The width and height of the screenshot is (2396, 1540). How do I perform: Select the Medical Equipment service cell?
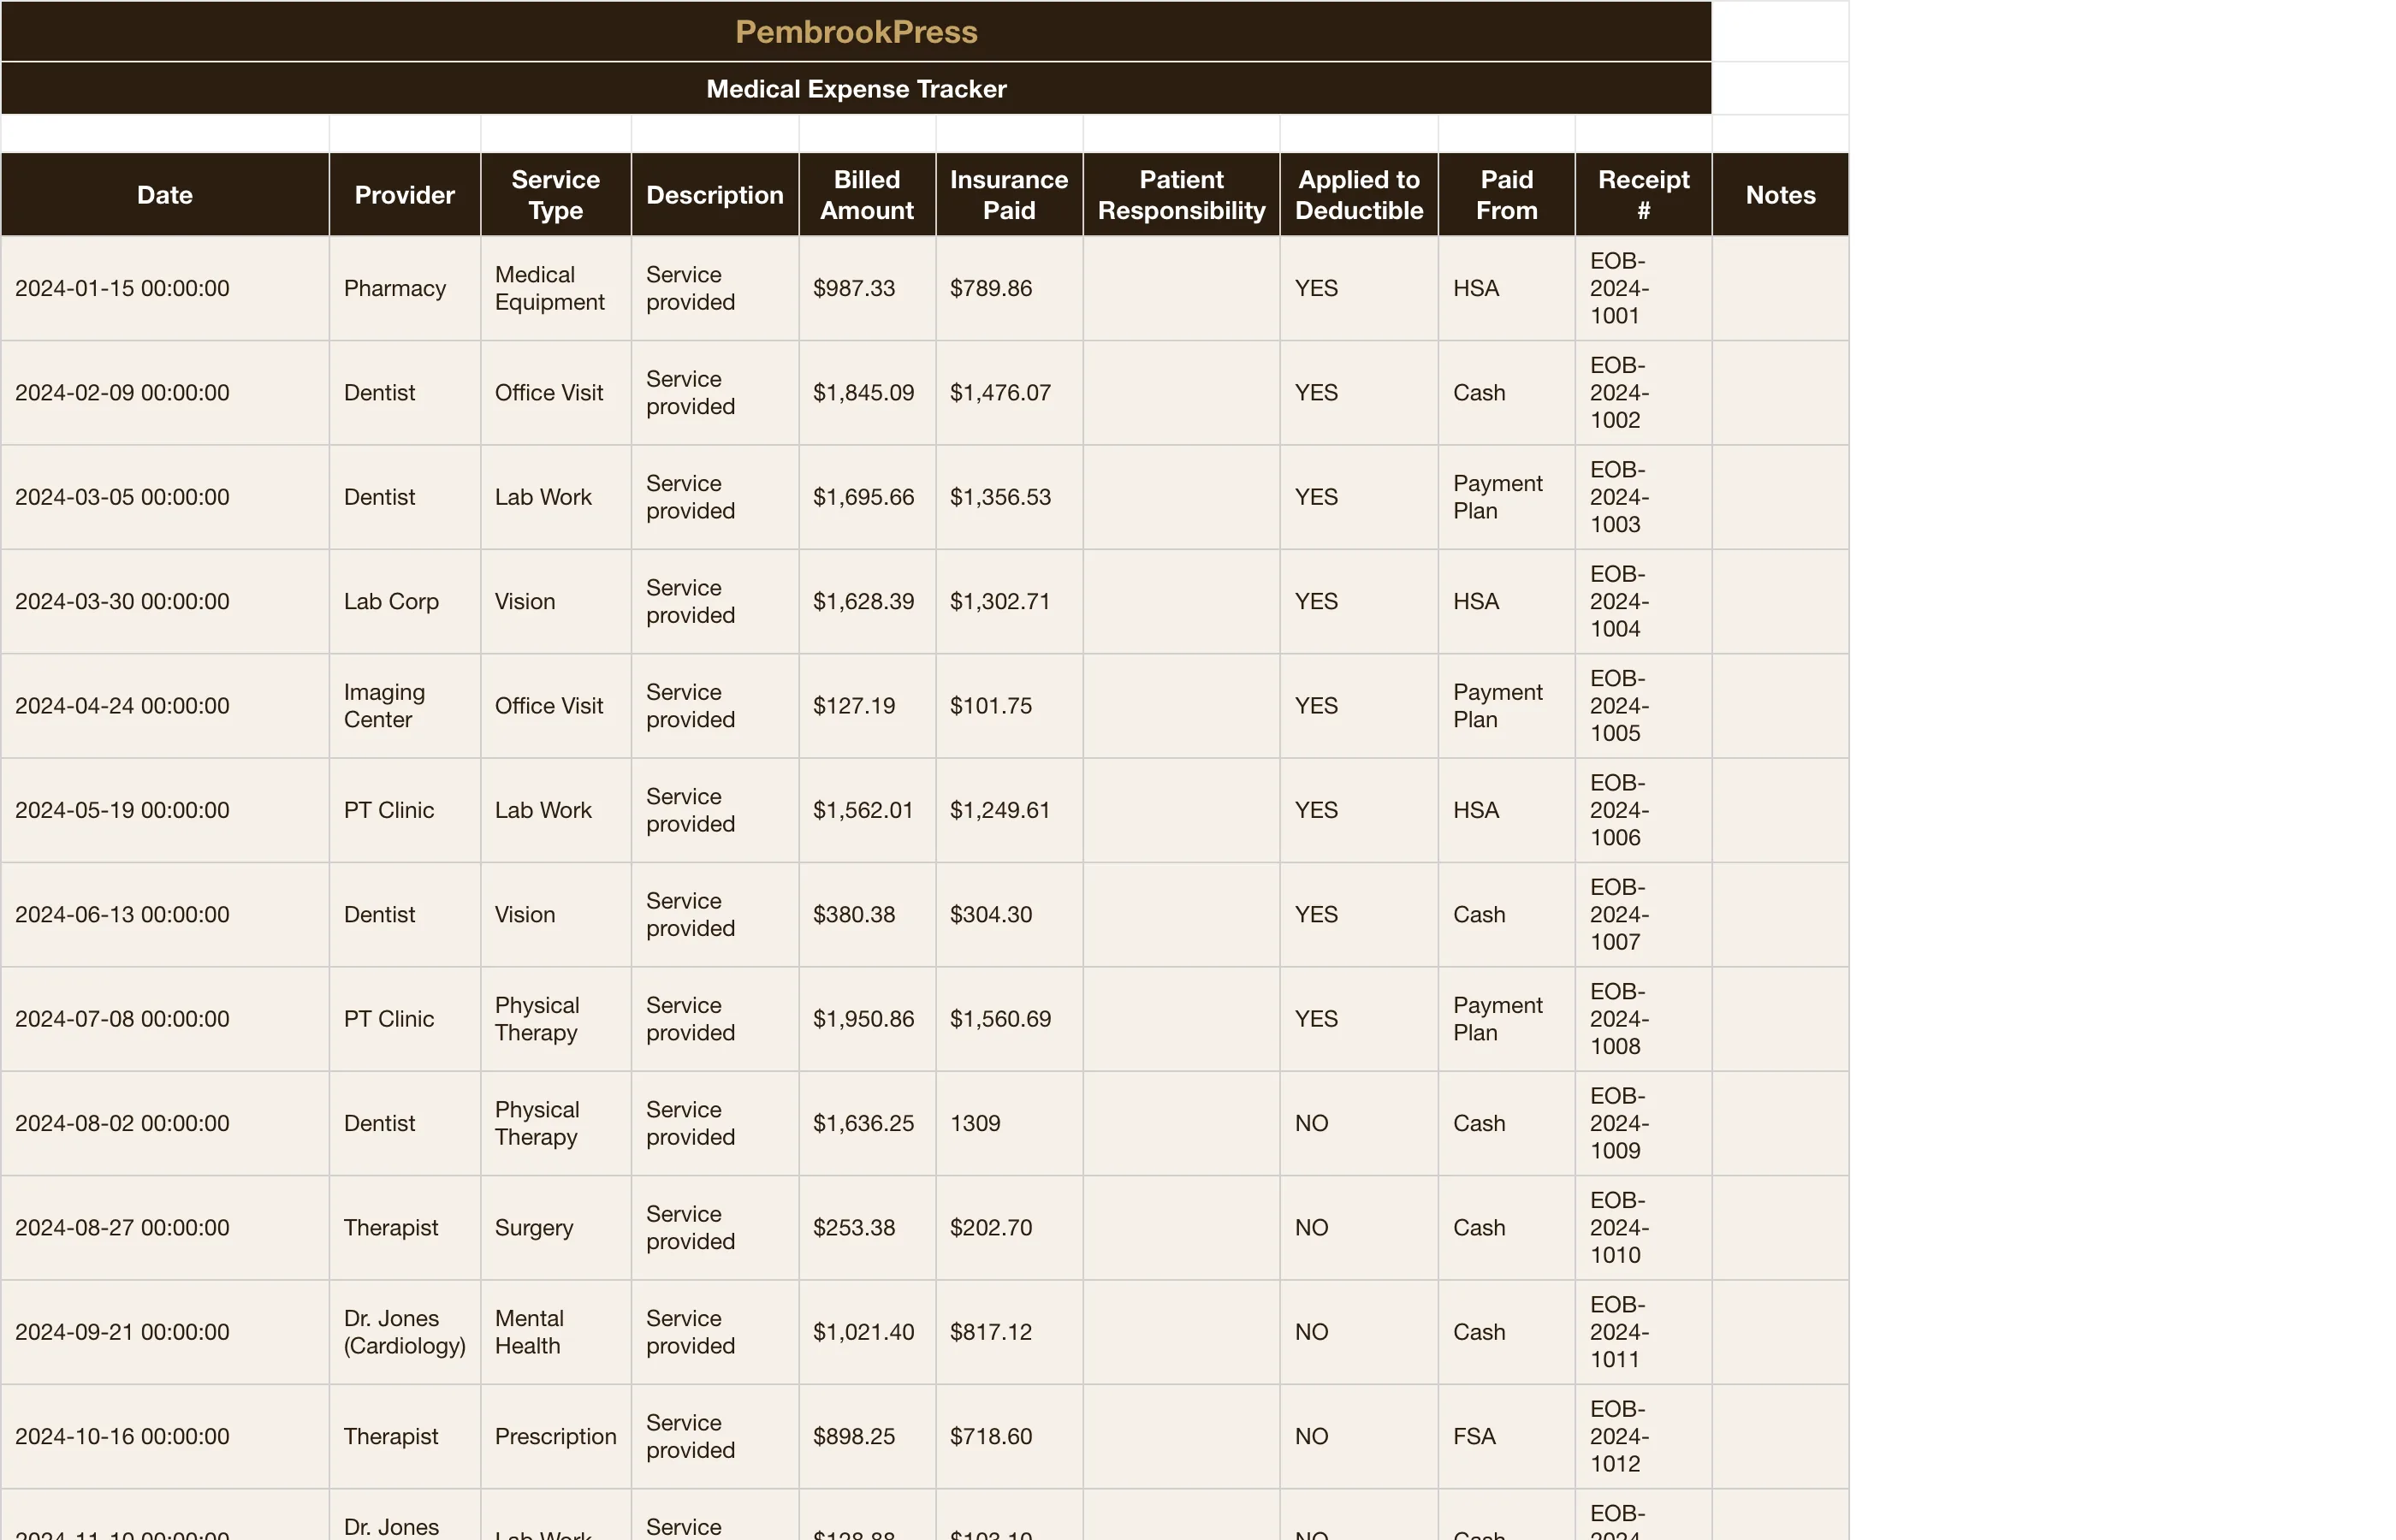click(556, 288)
